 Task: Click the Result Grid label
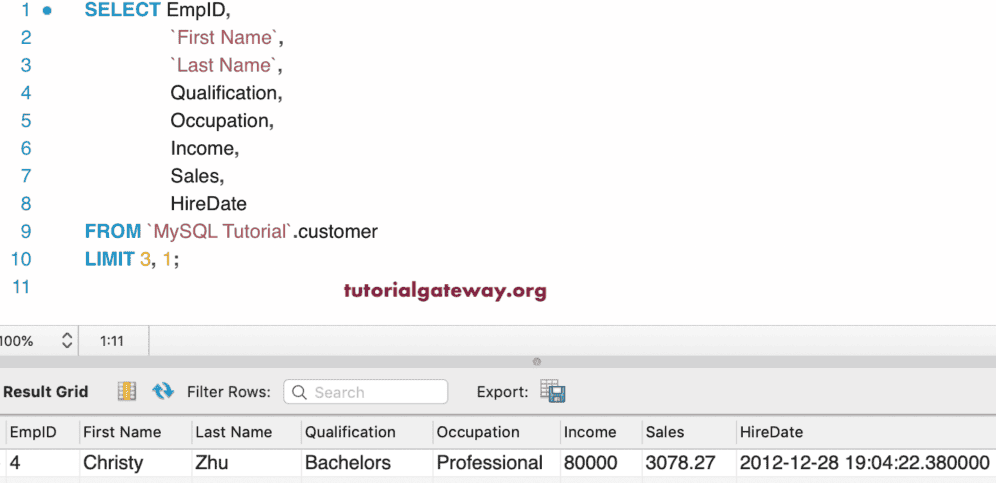point(46,392)
